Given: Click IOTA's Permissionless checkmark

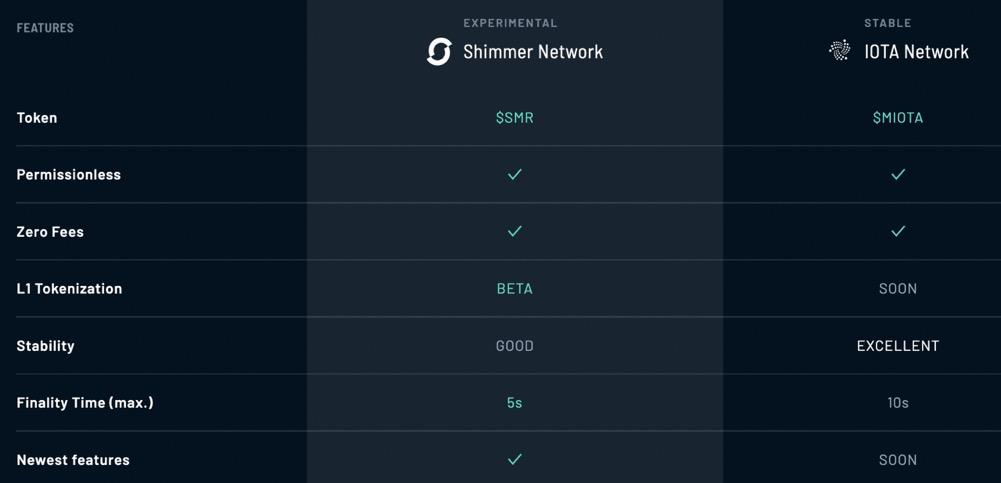Looking at the screenshot, I should [x=898, y=175].
